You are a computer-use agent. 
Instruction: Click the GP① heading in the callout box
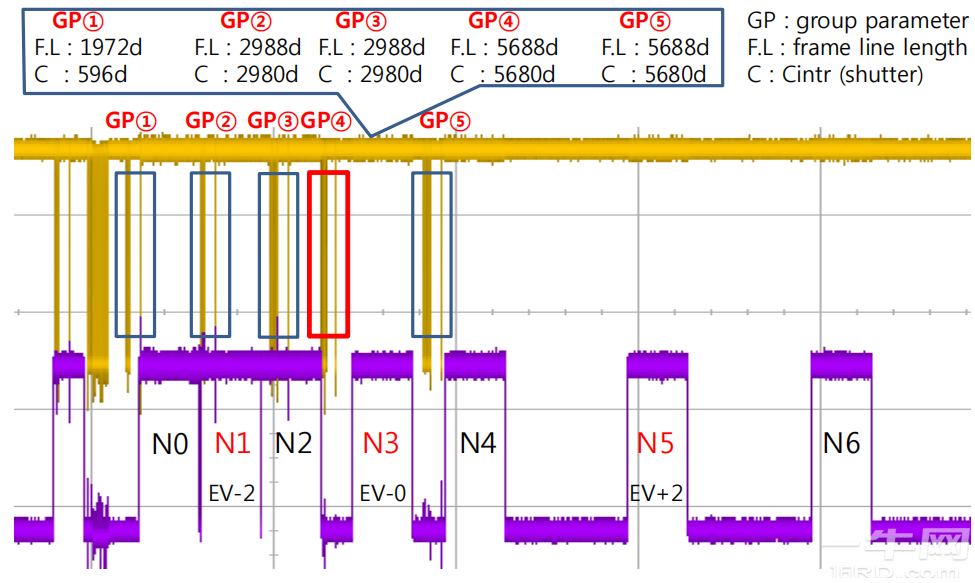(x=78, y=21)
